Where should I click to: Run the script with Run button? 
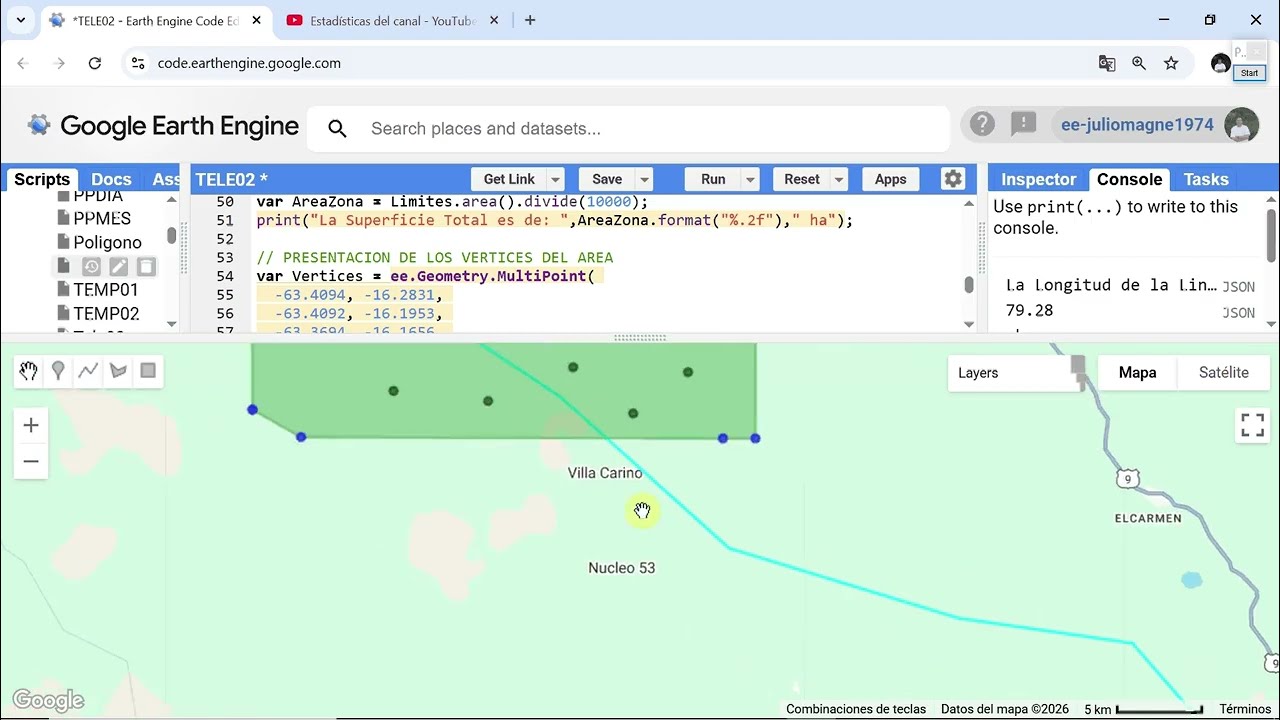coord(713,180)
